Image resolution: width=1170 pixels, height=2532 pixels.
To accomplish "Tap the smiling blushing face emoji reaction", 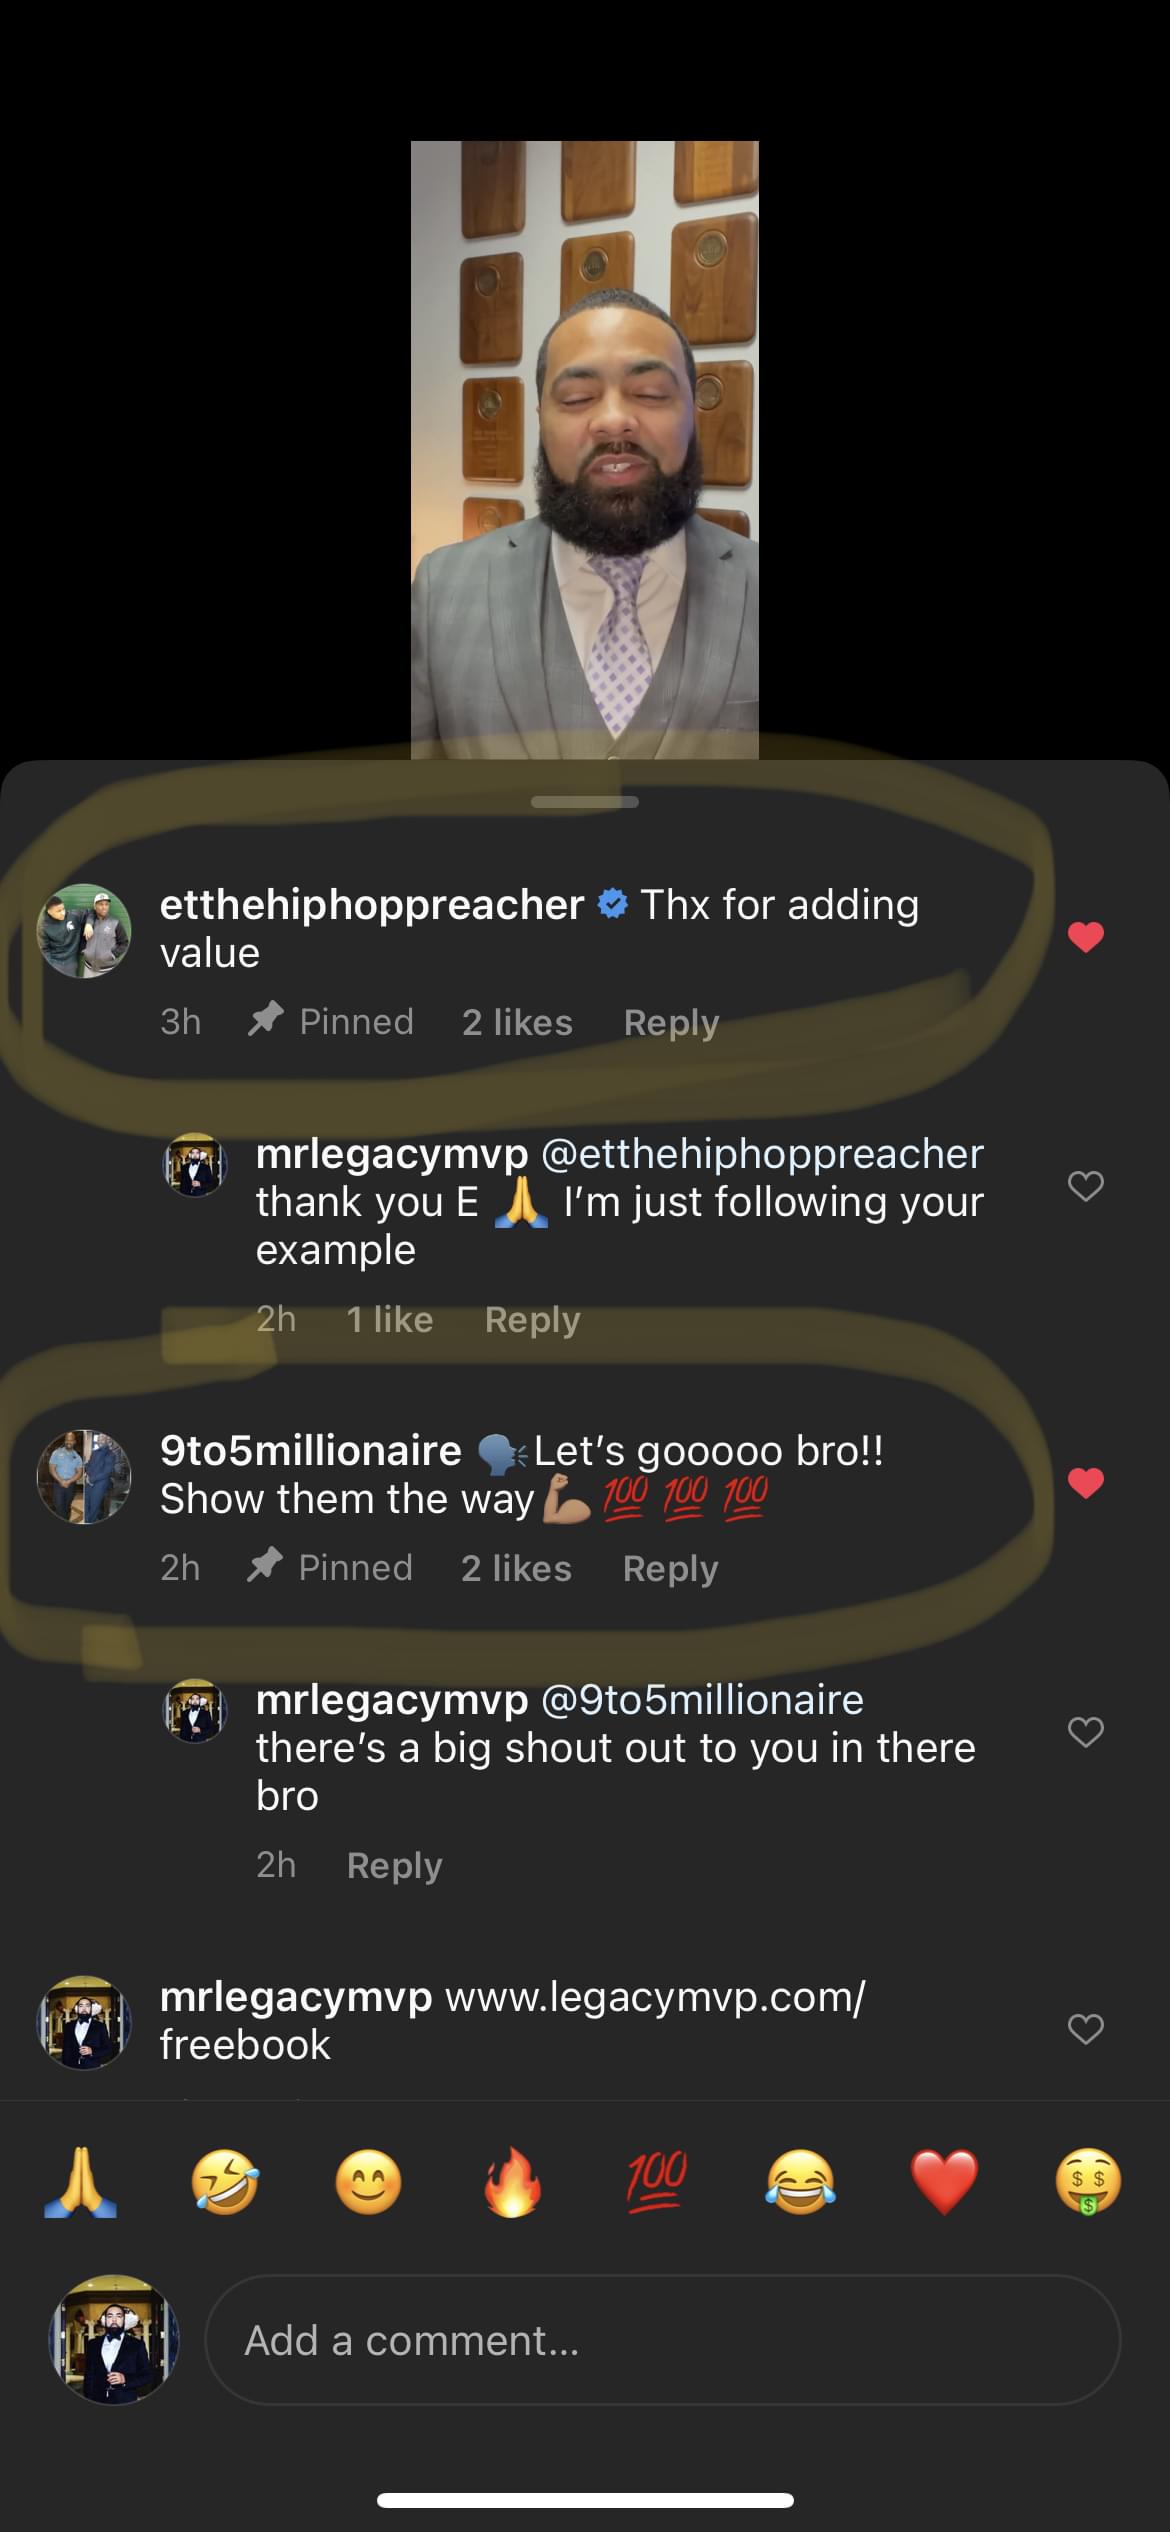I will point(368,2183).
